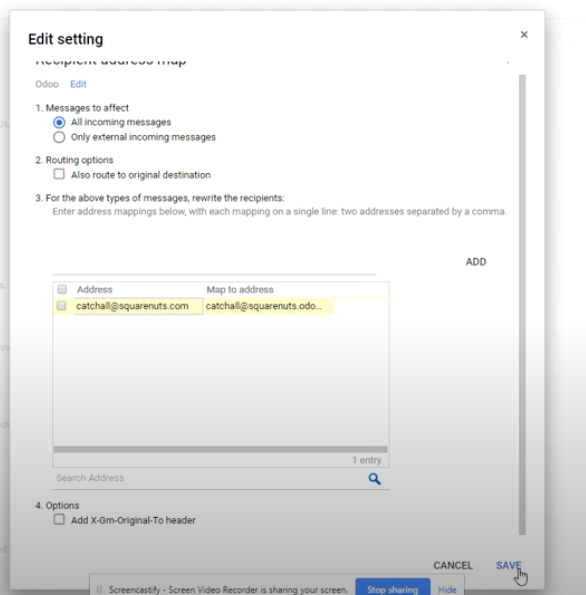Click the SAVE button
Viewport: 586px width, 595px height.
tap(509, 565)
